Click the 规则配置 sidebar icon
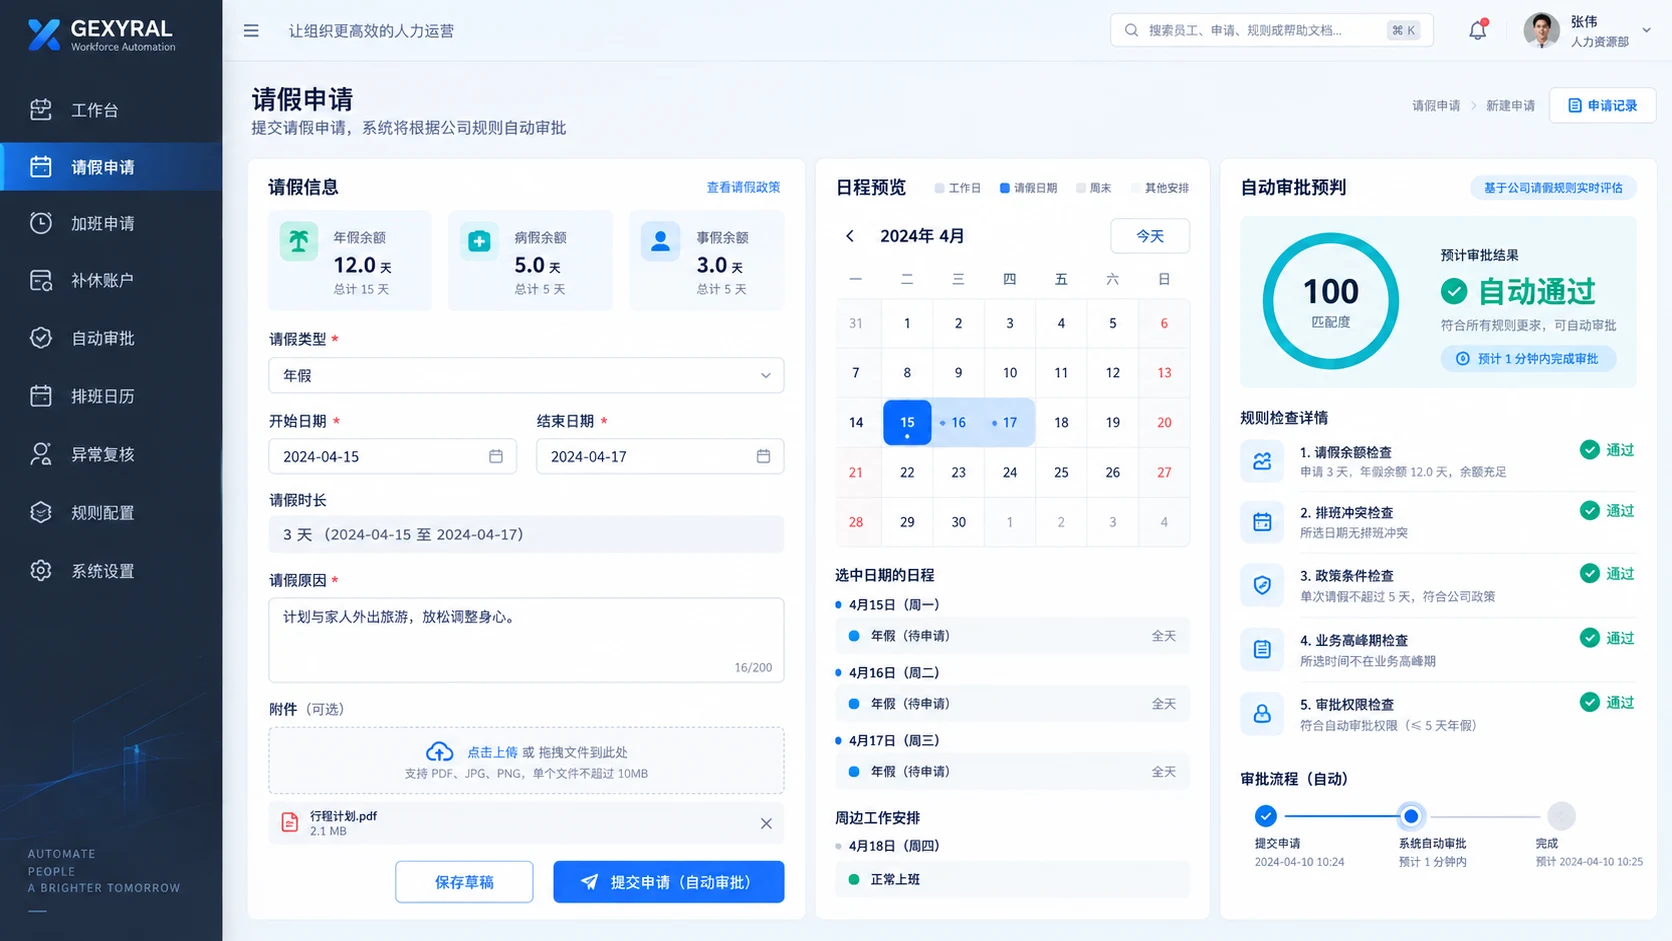Image resolution: width=1672 pixels, height=941 pixels. pyautogui.click(x=41, y=512)
